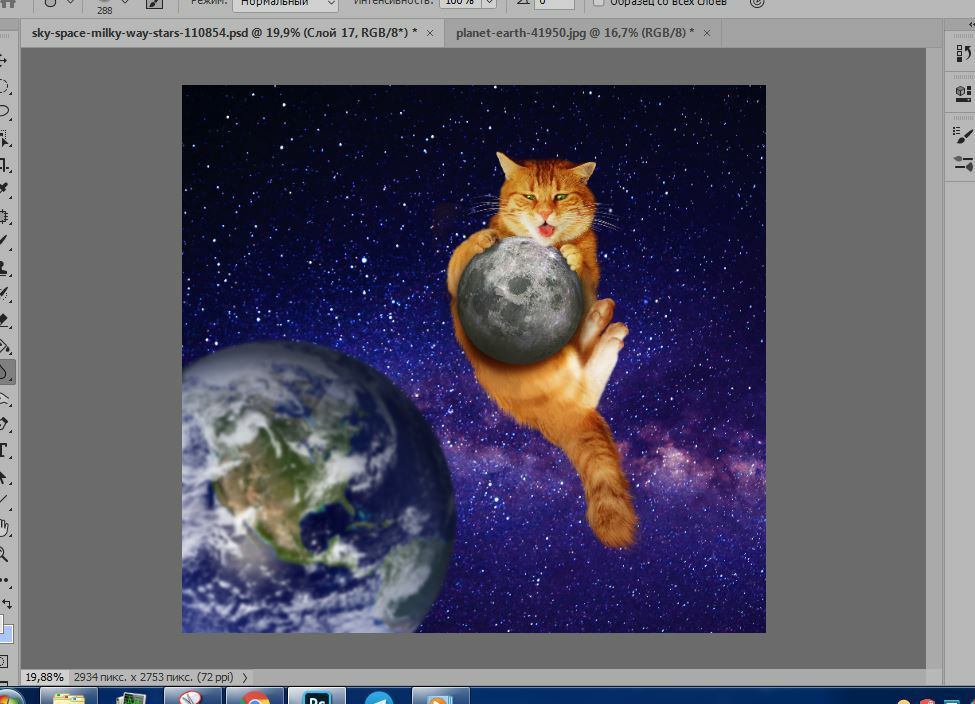This screenshot has height=704, width=975.
Task: Open the Adjustments sliders panel icon
Action: click(962, 164)
